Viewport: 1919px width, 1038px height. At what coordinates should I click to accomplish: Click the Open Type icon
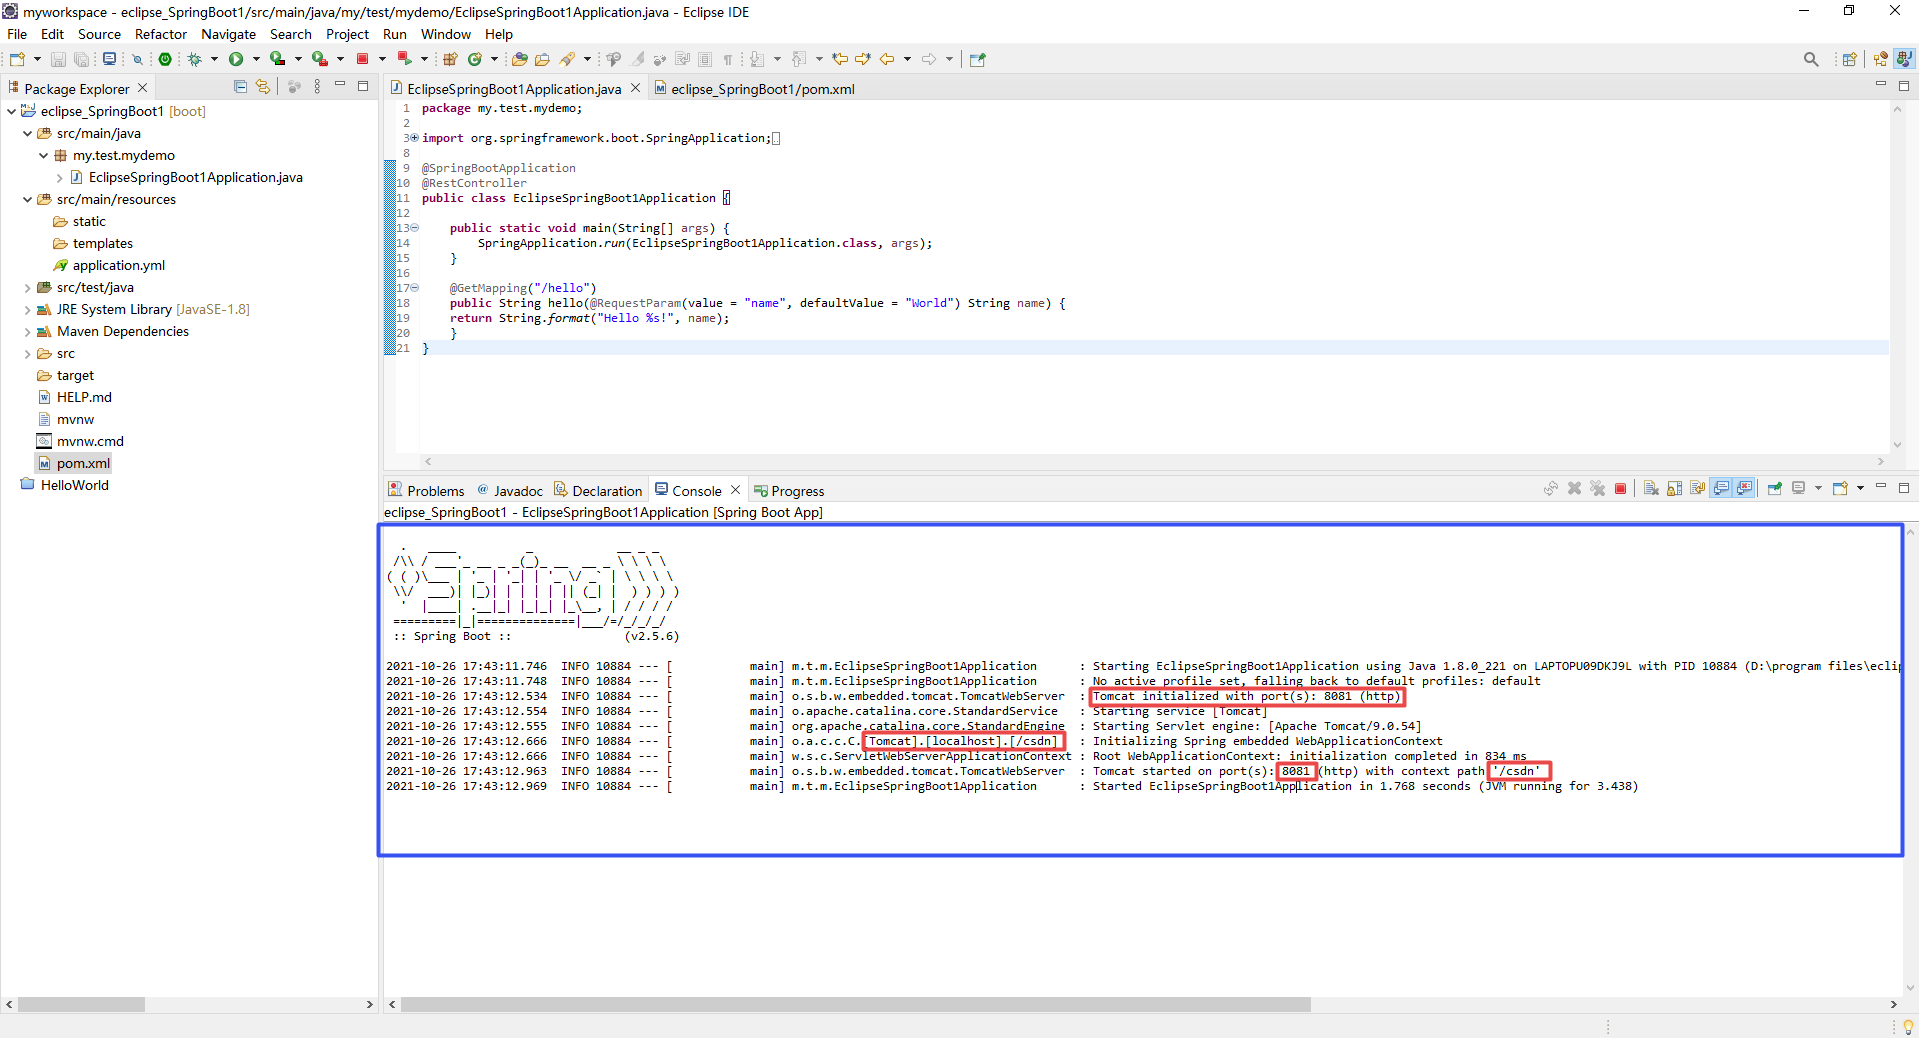pos(520,60)
